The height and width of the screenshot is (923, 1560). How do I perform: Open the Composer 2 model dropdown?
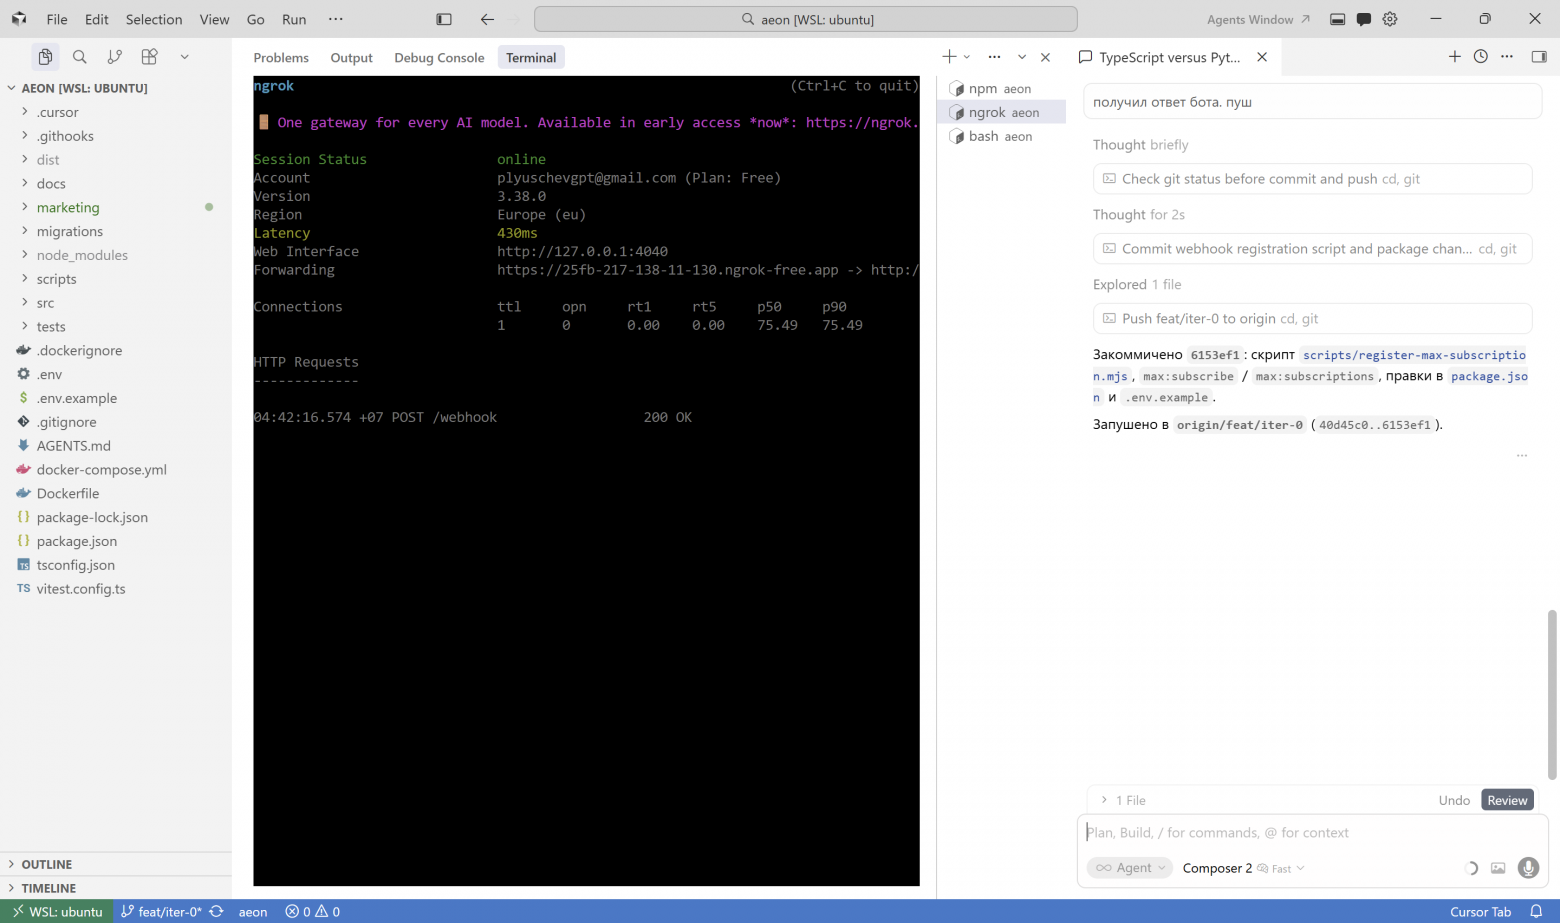click(1243, 868)
